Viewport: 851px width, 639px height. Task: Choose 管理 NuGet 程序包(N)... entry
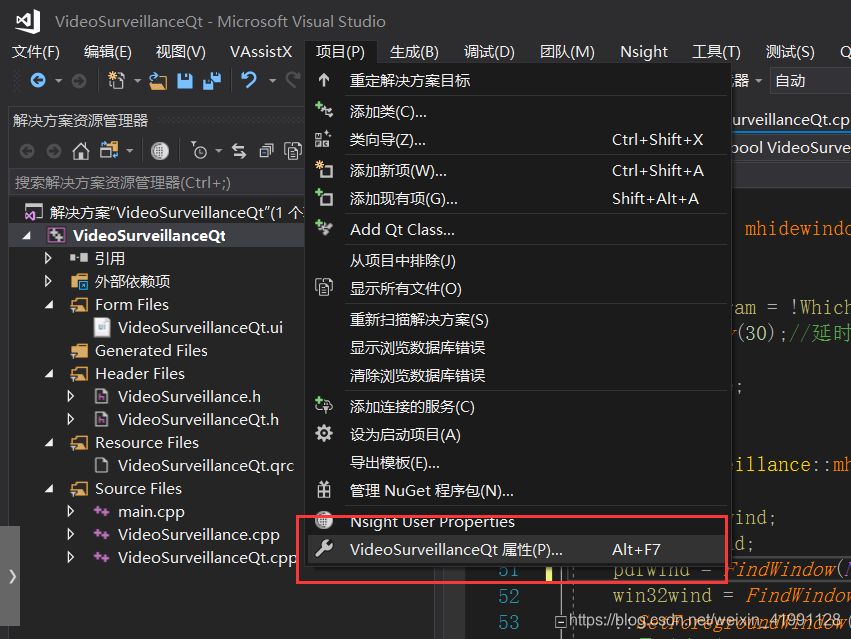(518, 491)
